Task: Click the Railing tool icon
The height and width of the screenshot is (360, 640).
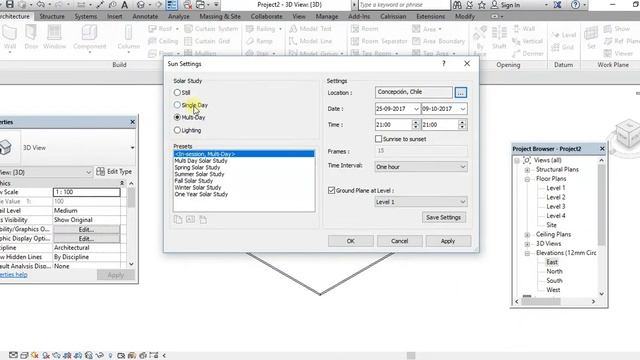Action: (x=250, y=29)
